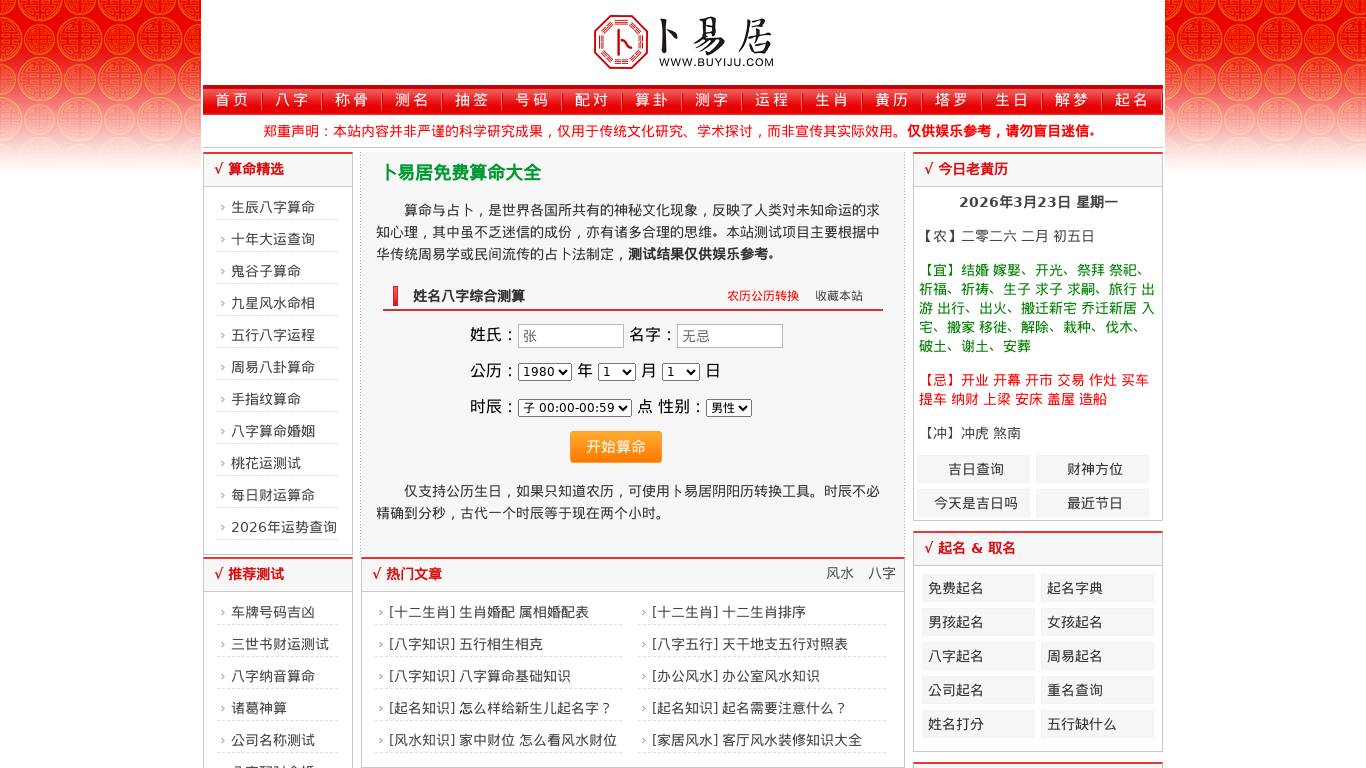Open the 八字 menu item

(x=291, y=100)
